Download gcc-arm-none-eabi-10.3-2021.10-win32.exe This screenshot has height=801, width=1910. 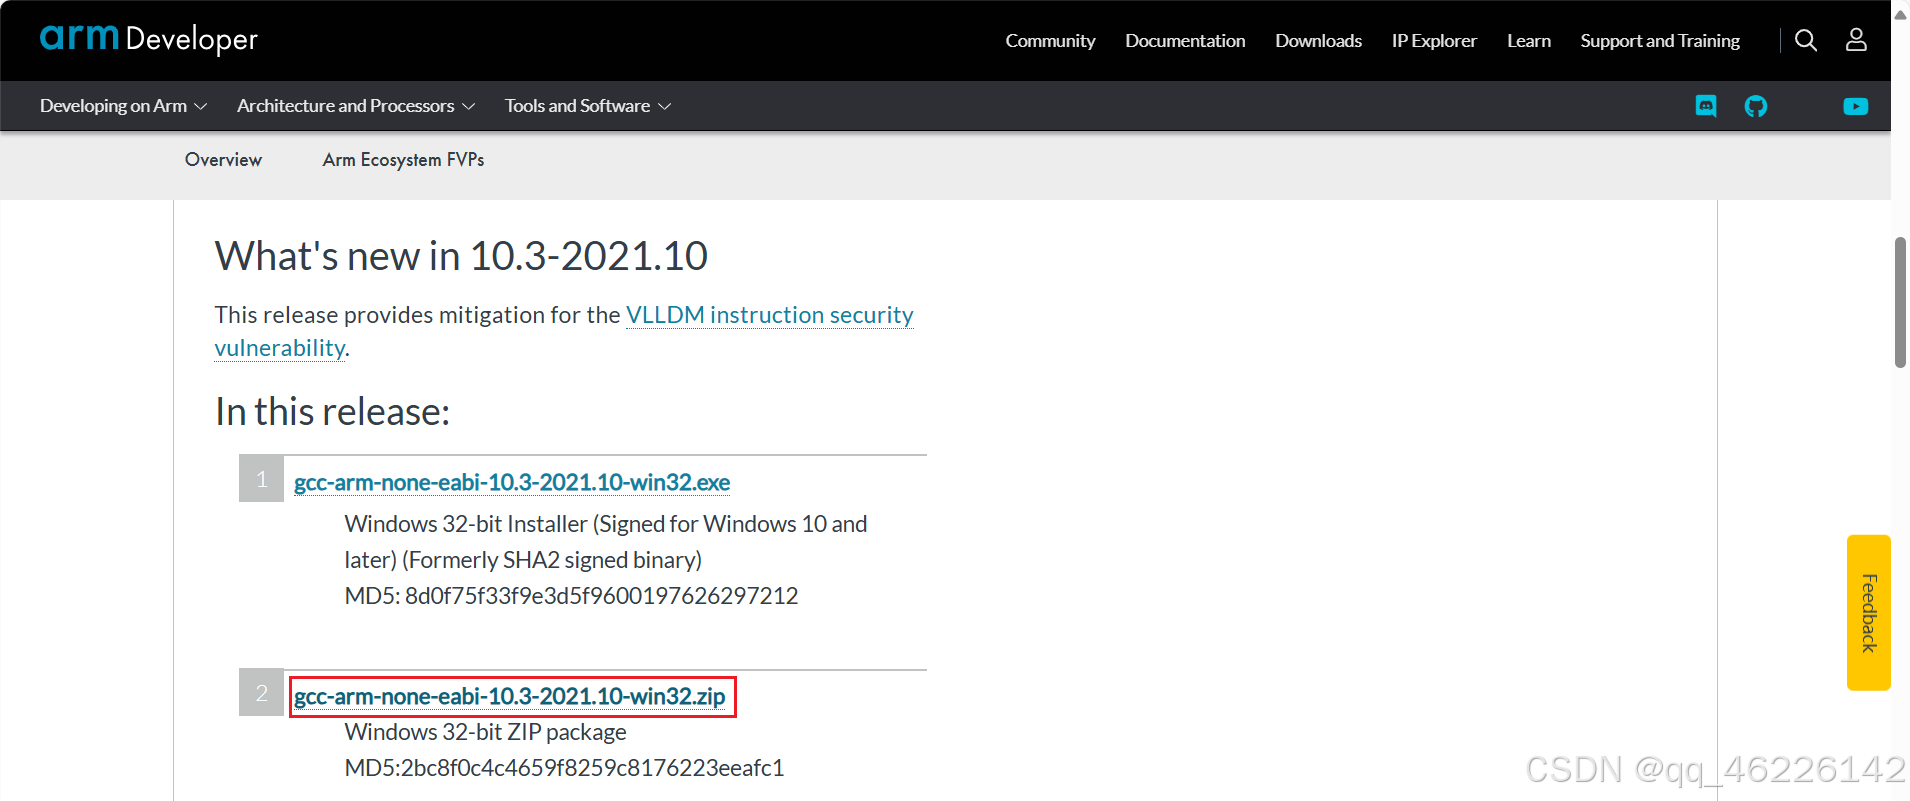[512, 482]
